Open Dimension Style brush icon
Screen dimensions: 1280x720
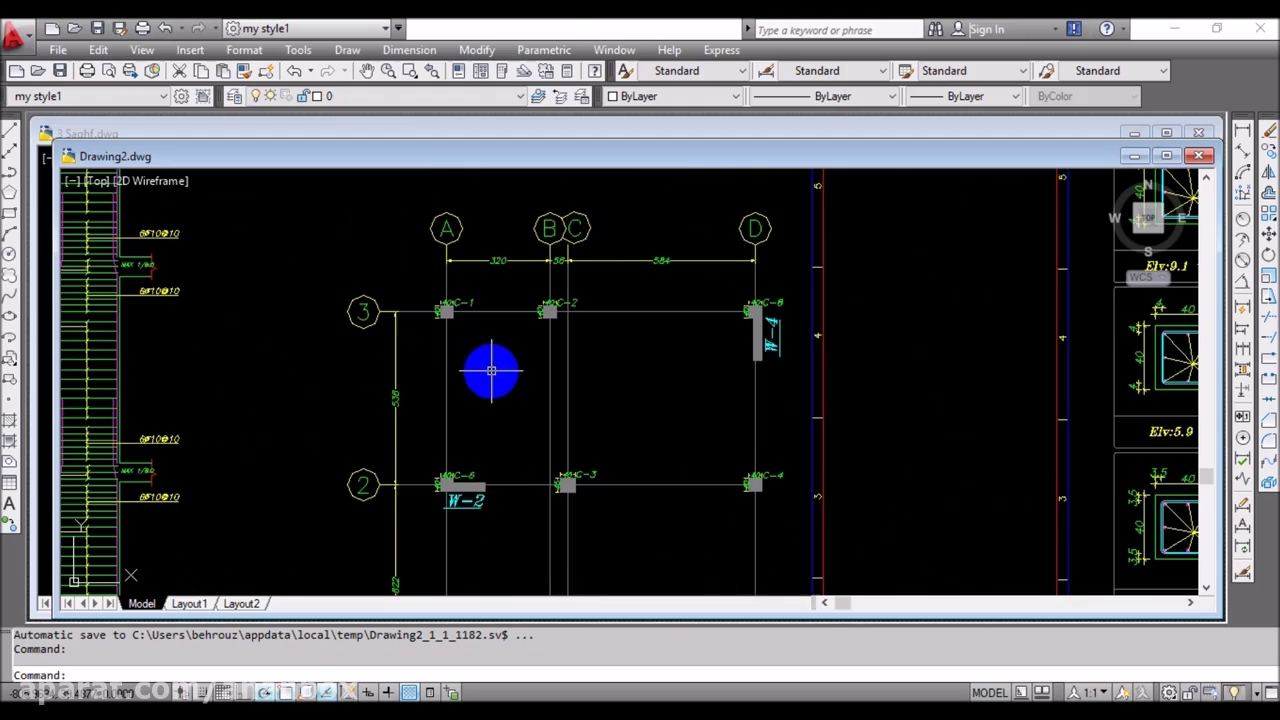pos(766,71)
